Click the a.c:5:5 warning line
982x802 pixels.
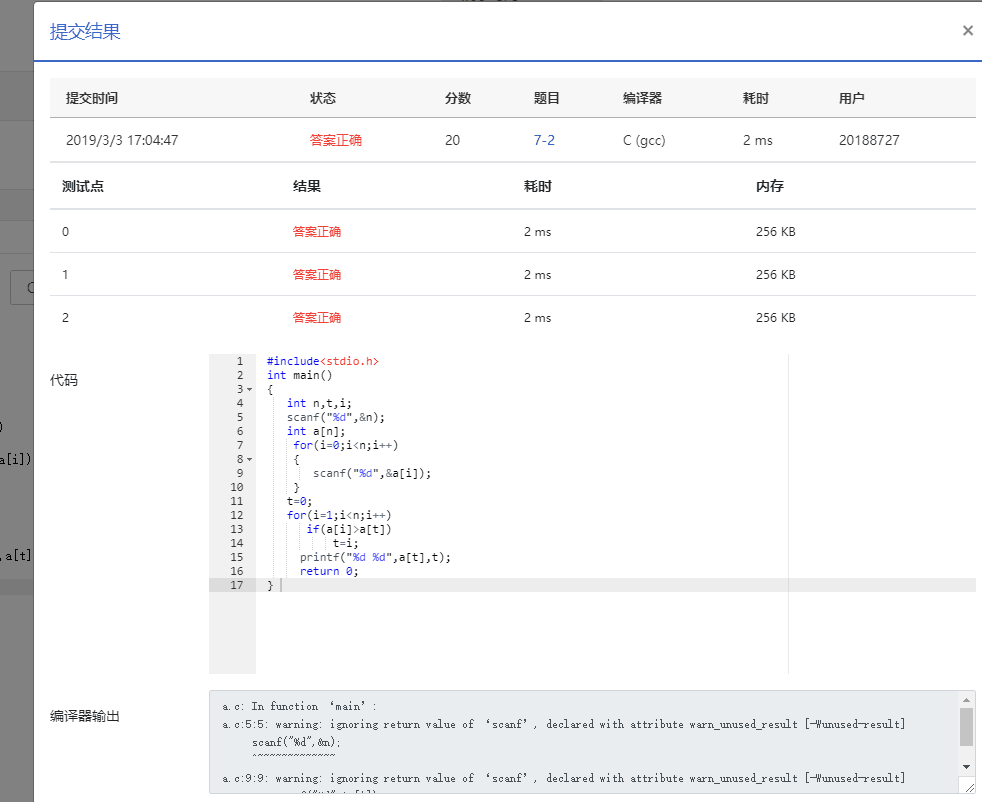click(x=564, y=724)
